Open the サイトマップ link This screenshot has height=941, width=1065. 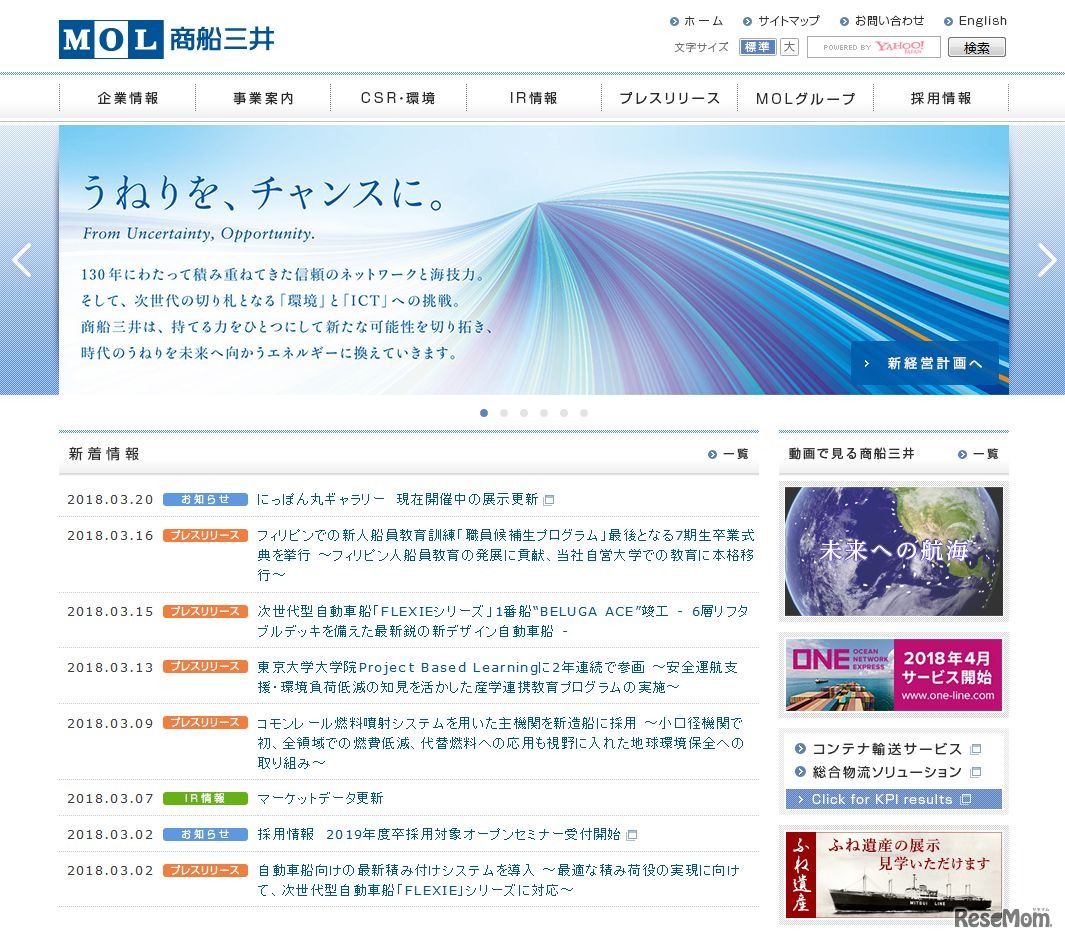pos(782,21)
